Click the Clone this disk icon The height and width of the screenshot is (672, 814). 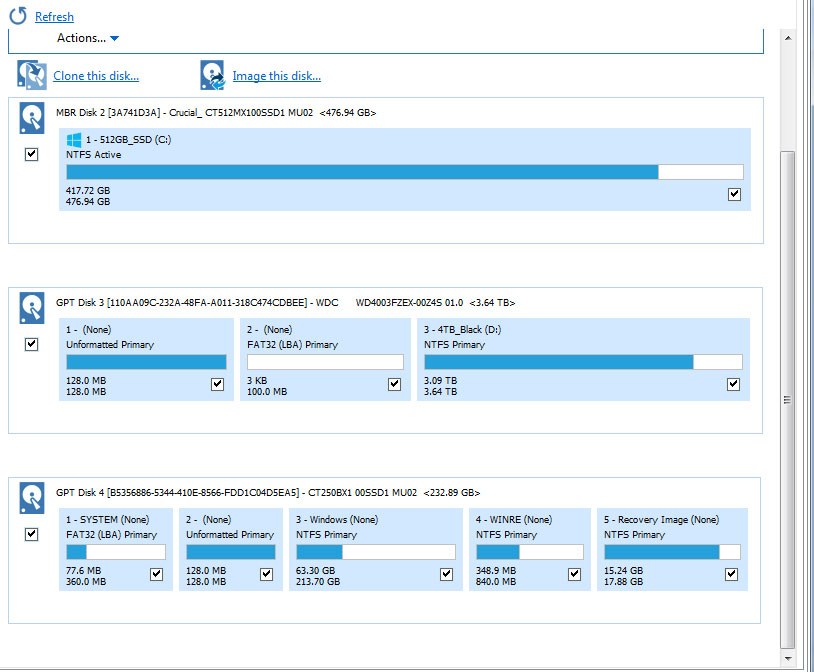(32, 76)
